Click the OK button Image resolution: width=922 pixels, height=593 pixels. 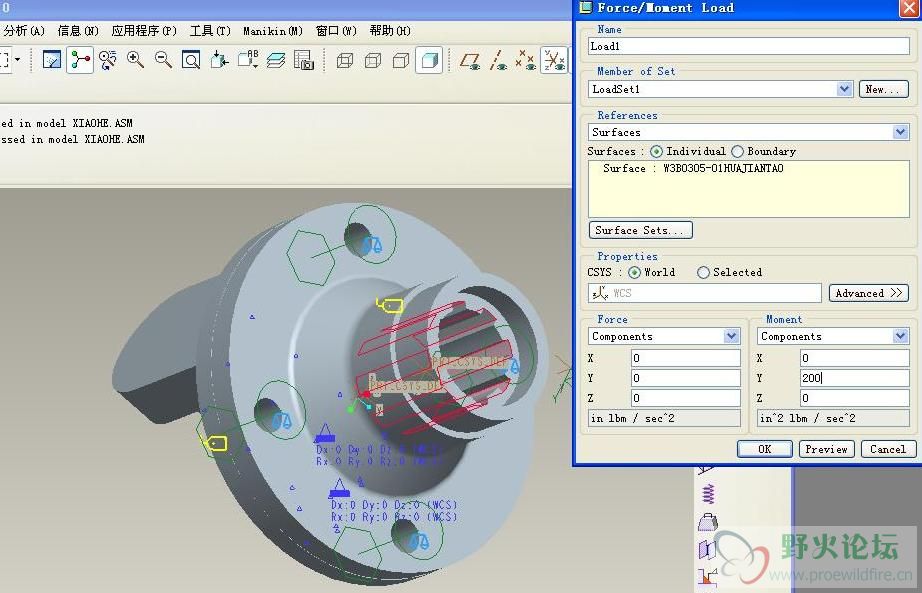pos(764,449)
